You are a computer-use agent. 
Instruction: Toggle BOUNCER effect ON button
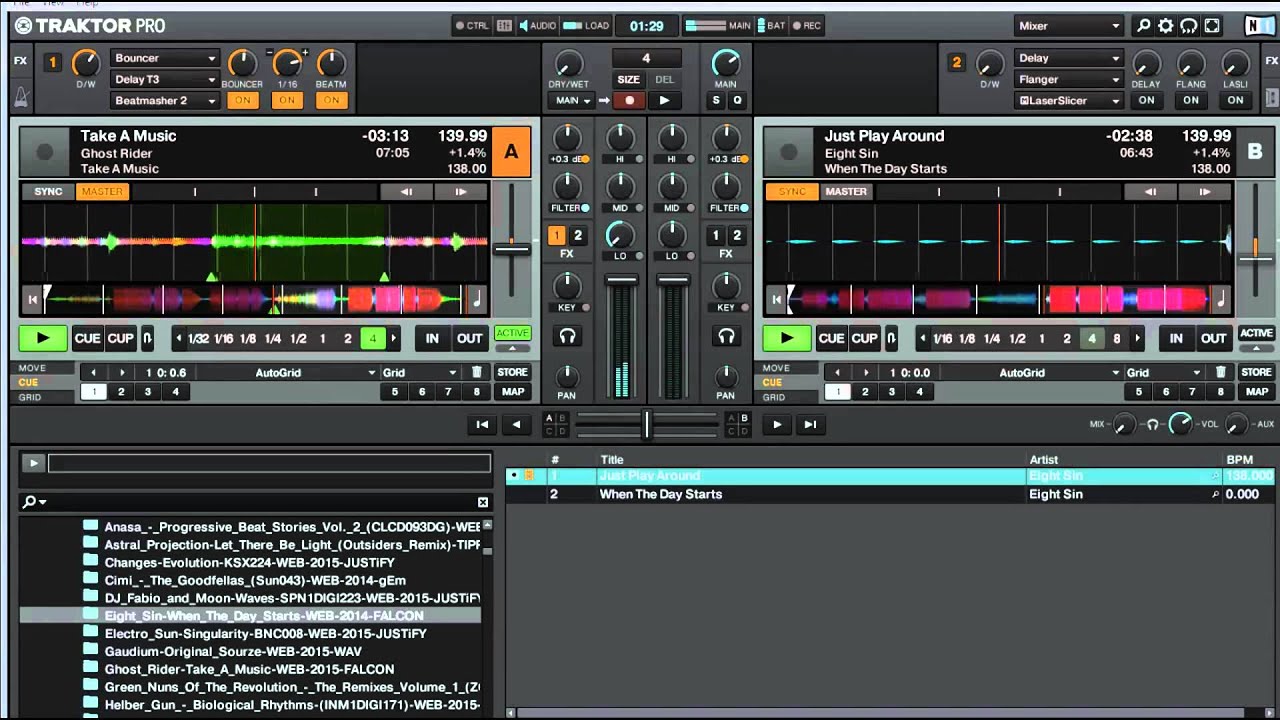coord(242,100)
